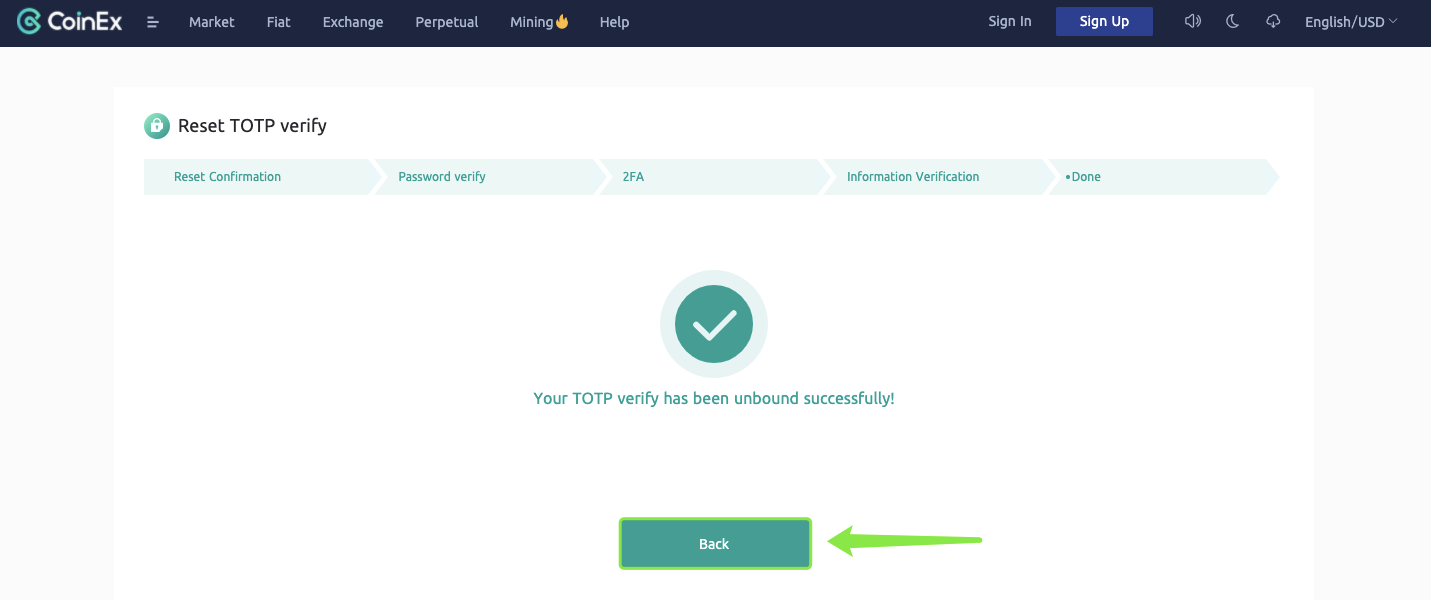Expand the English/USD language dropdown
1431x600 pixels.
(x=1351, y=22)
